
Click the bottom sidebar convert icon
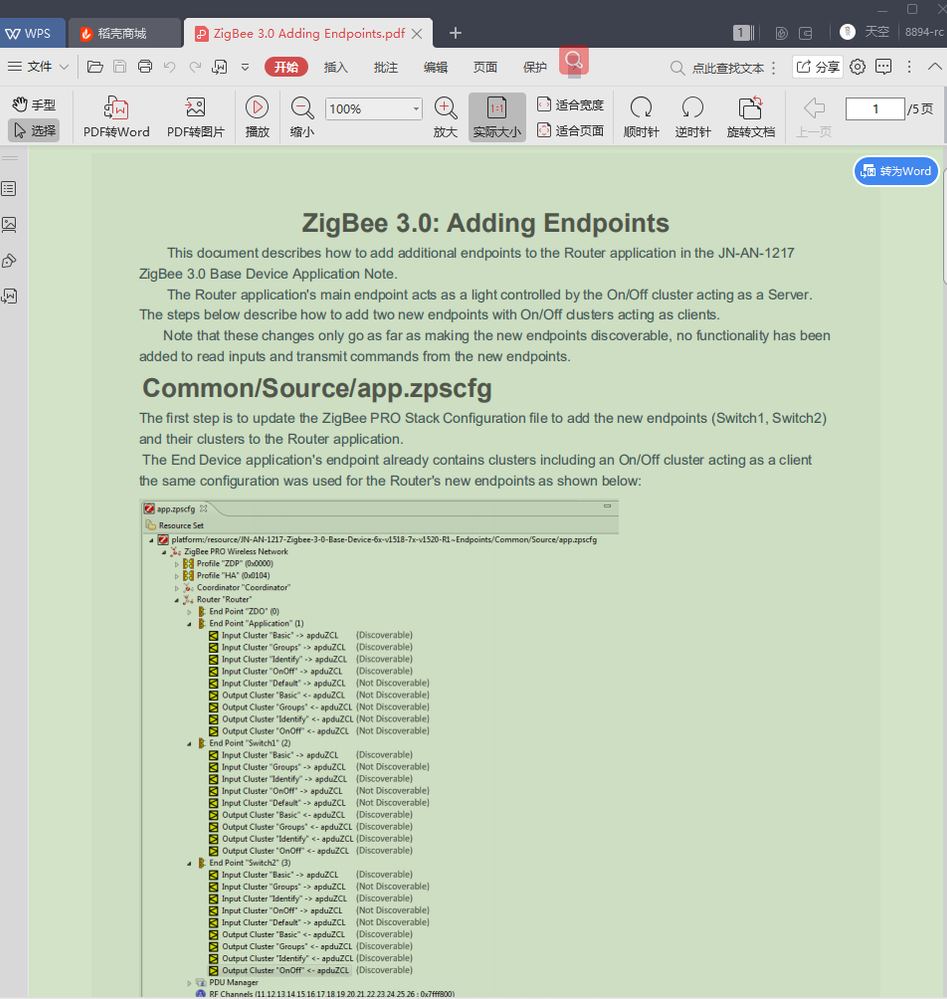[x=9, y=296]
